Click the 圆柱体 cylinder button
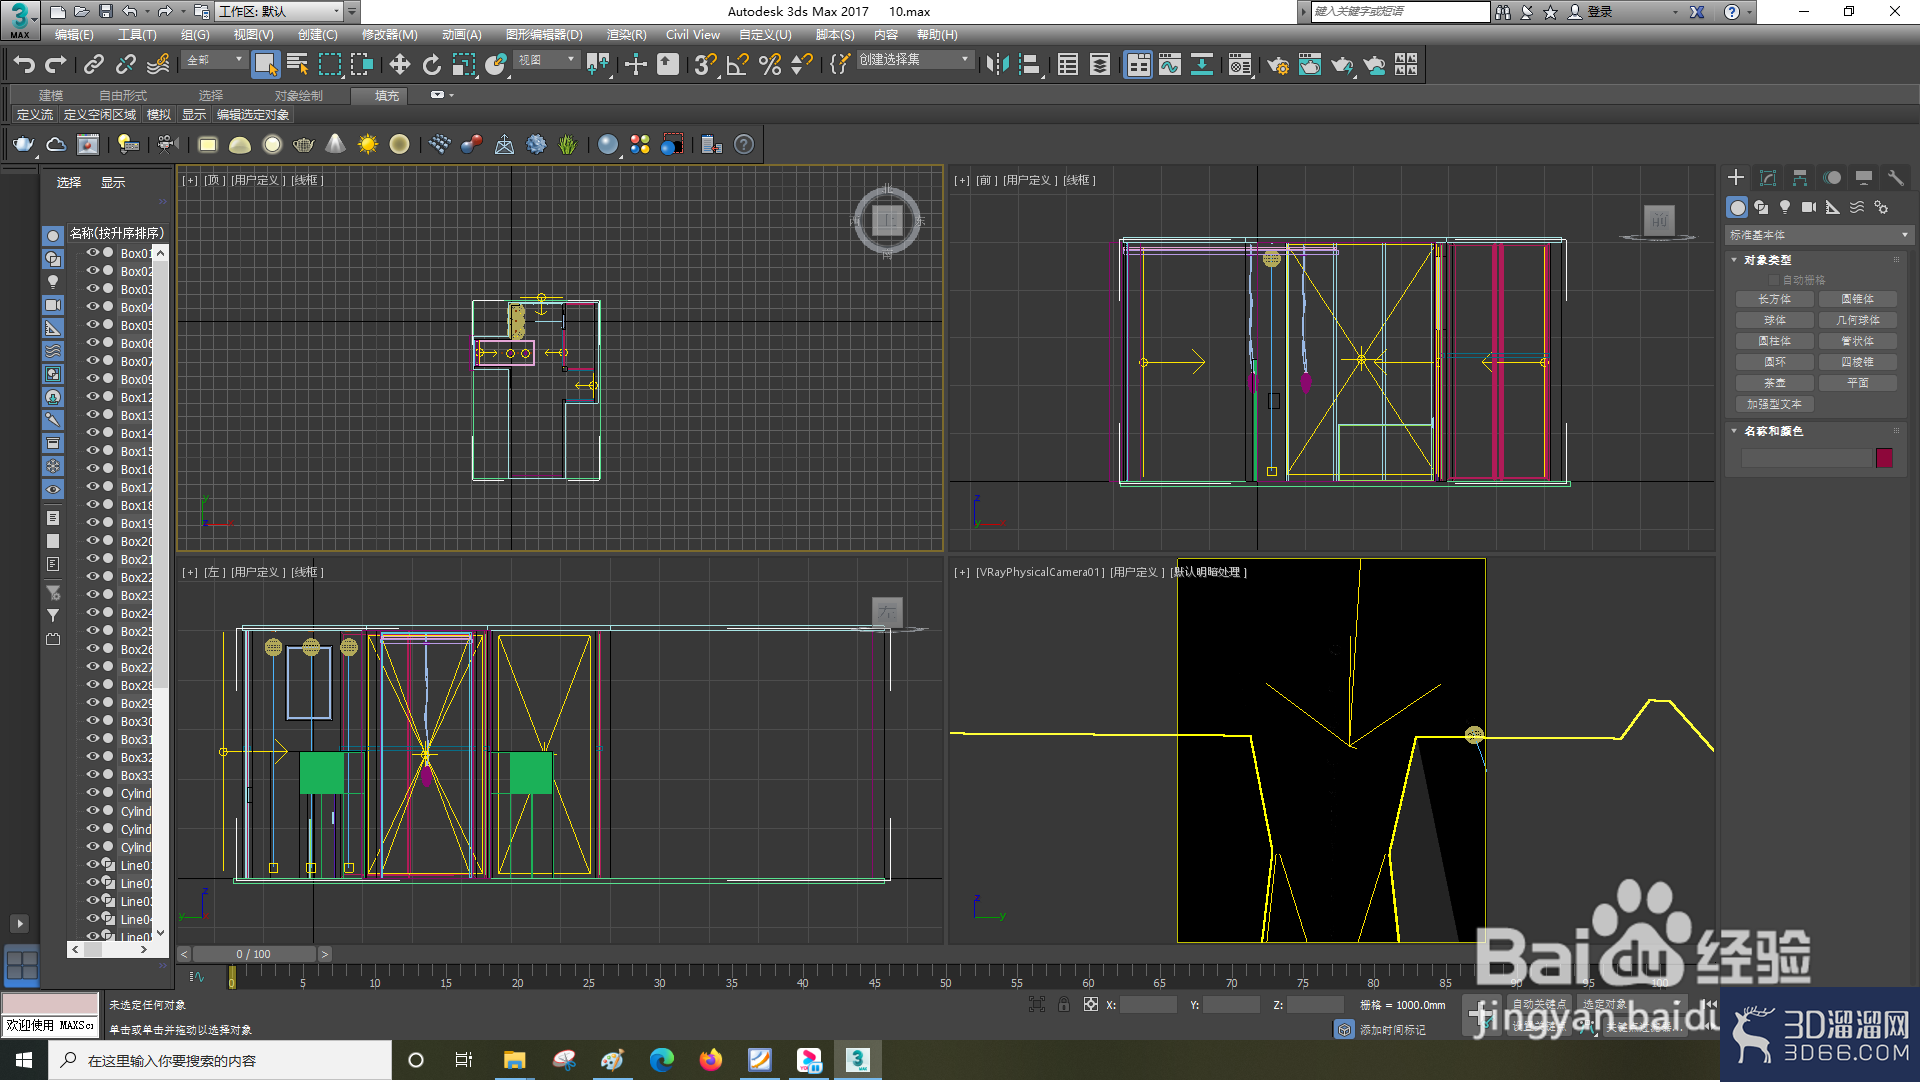This screenshot has width=1920, height=1082. (1775, 341)
